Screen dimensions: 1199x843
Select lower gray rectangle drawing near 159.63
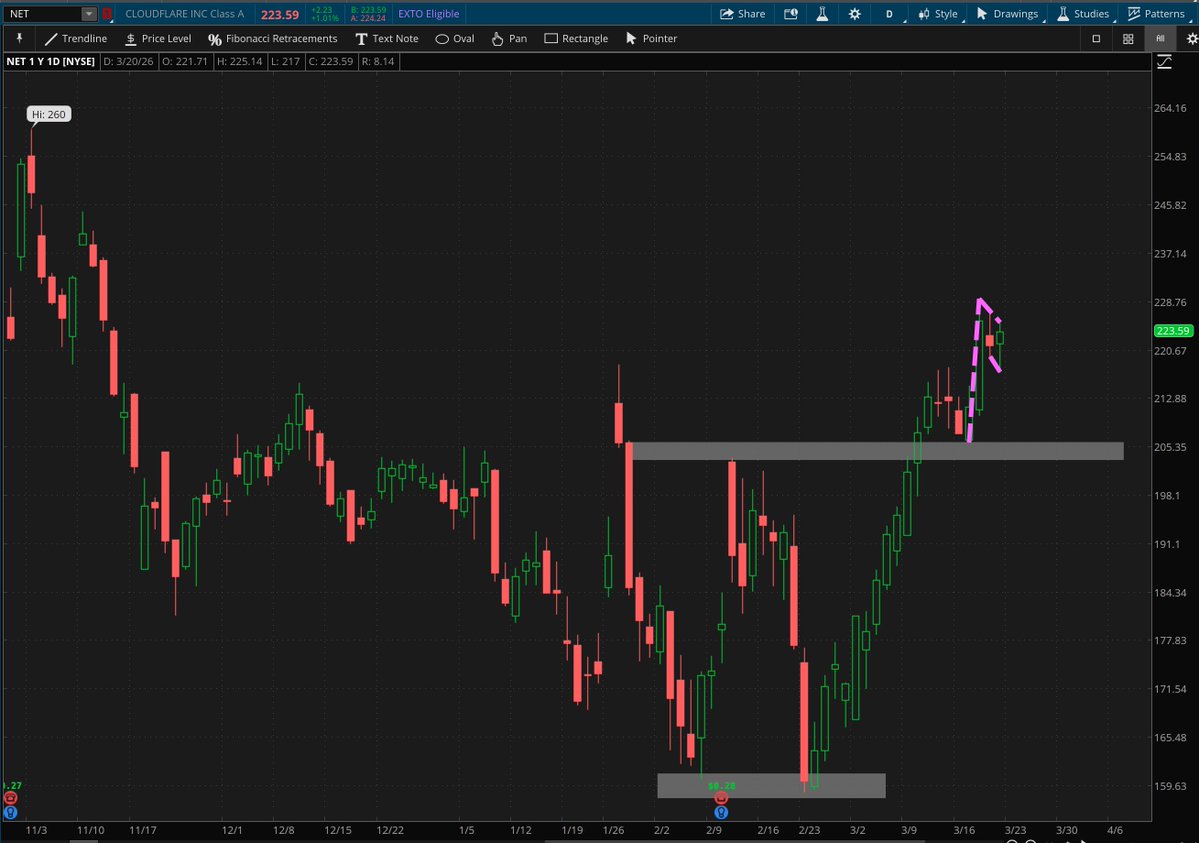click(771, 786)
